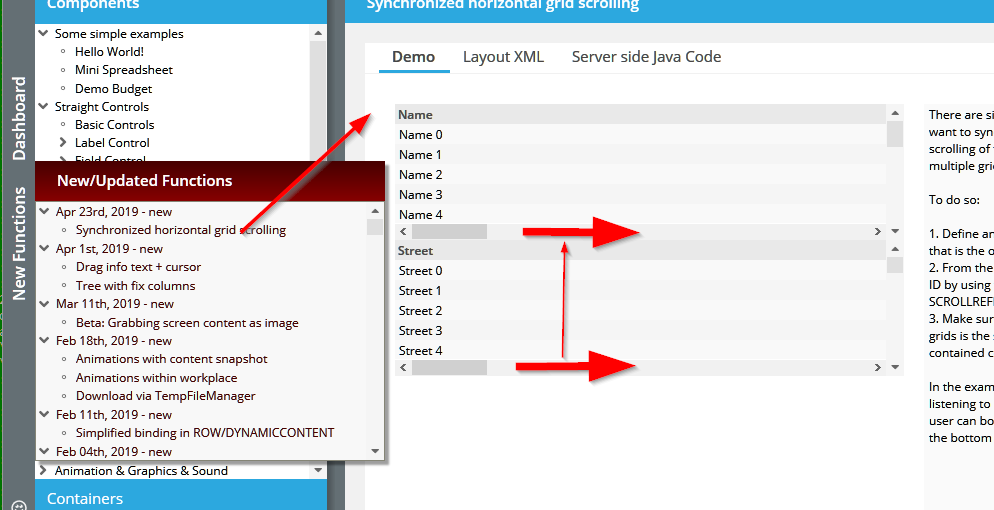Image resolution: width=994 pixels, height=510 pixels.
Task: Click up scroll arrow of New/Updated Functions list
Action: pos(375,212)
